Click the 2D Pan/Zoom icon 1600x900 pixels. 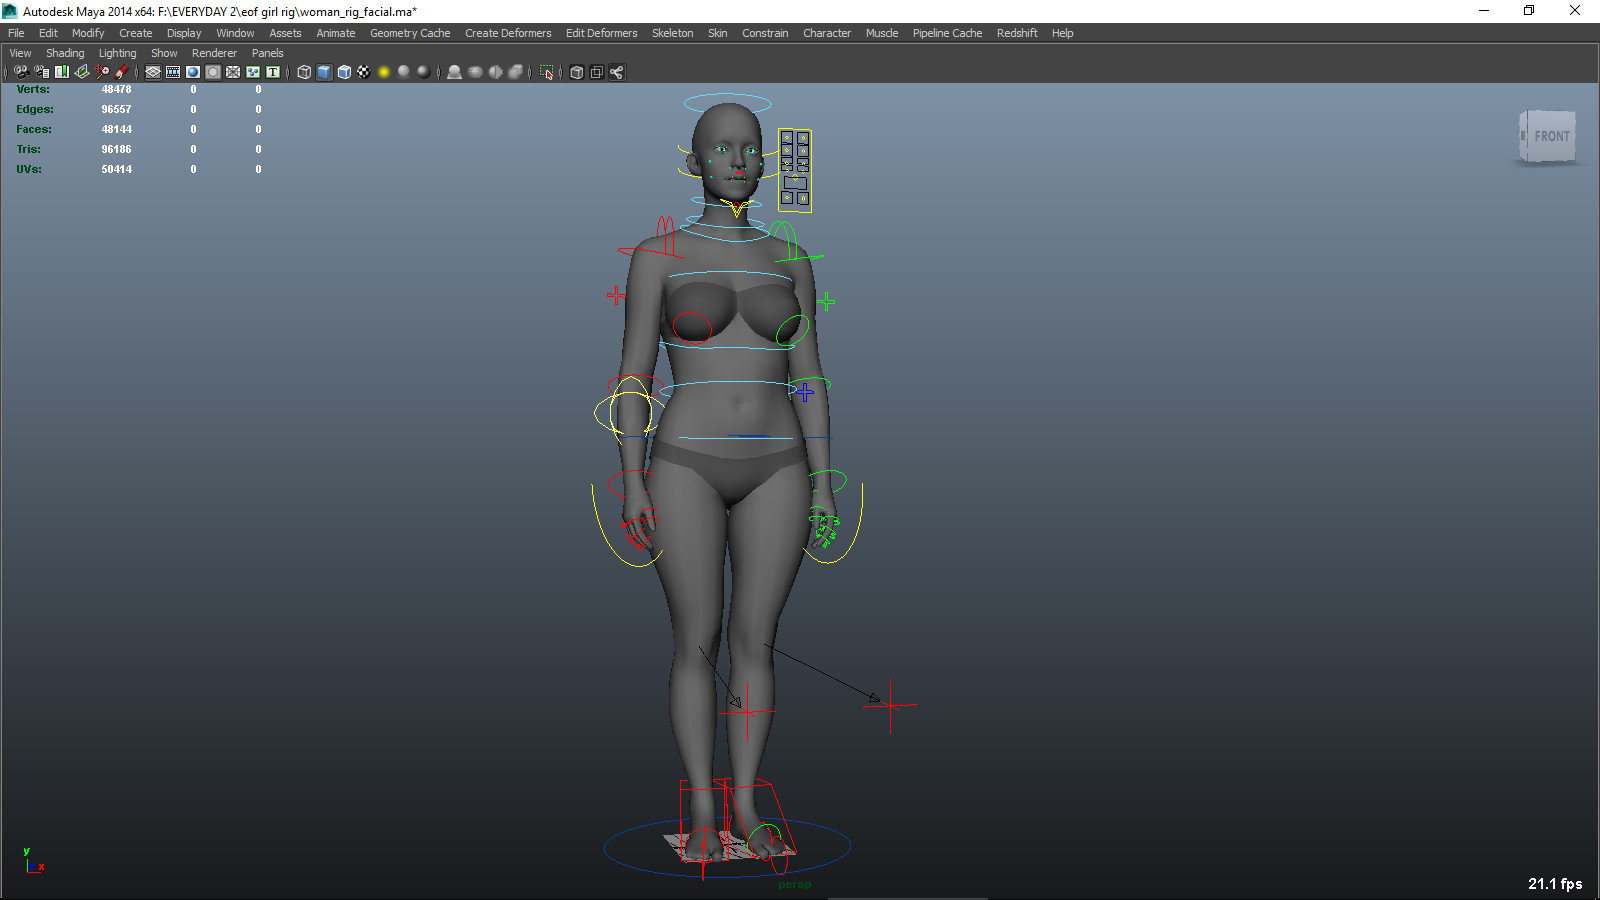coord(102,72)
